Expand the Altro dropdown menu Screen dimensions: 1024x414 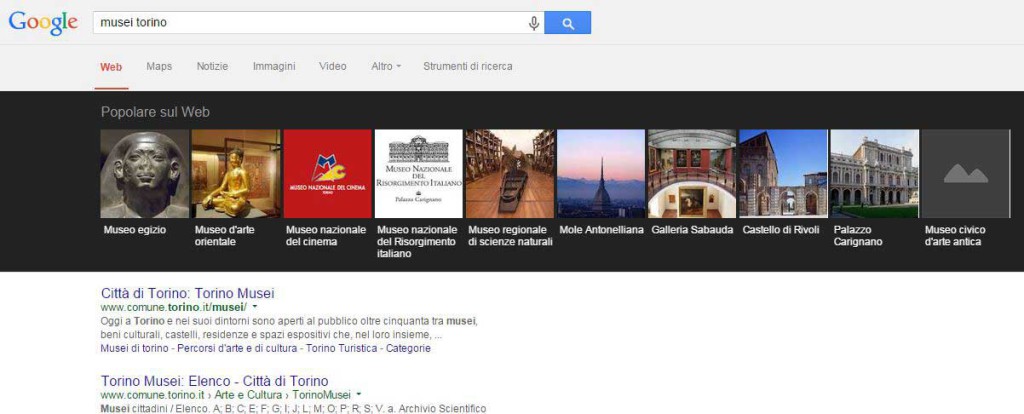(385, 67)
